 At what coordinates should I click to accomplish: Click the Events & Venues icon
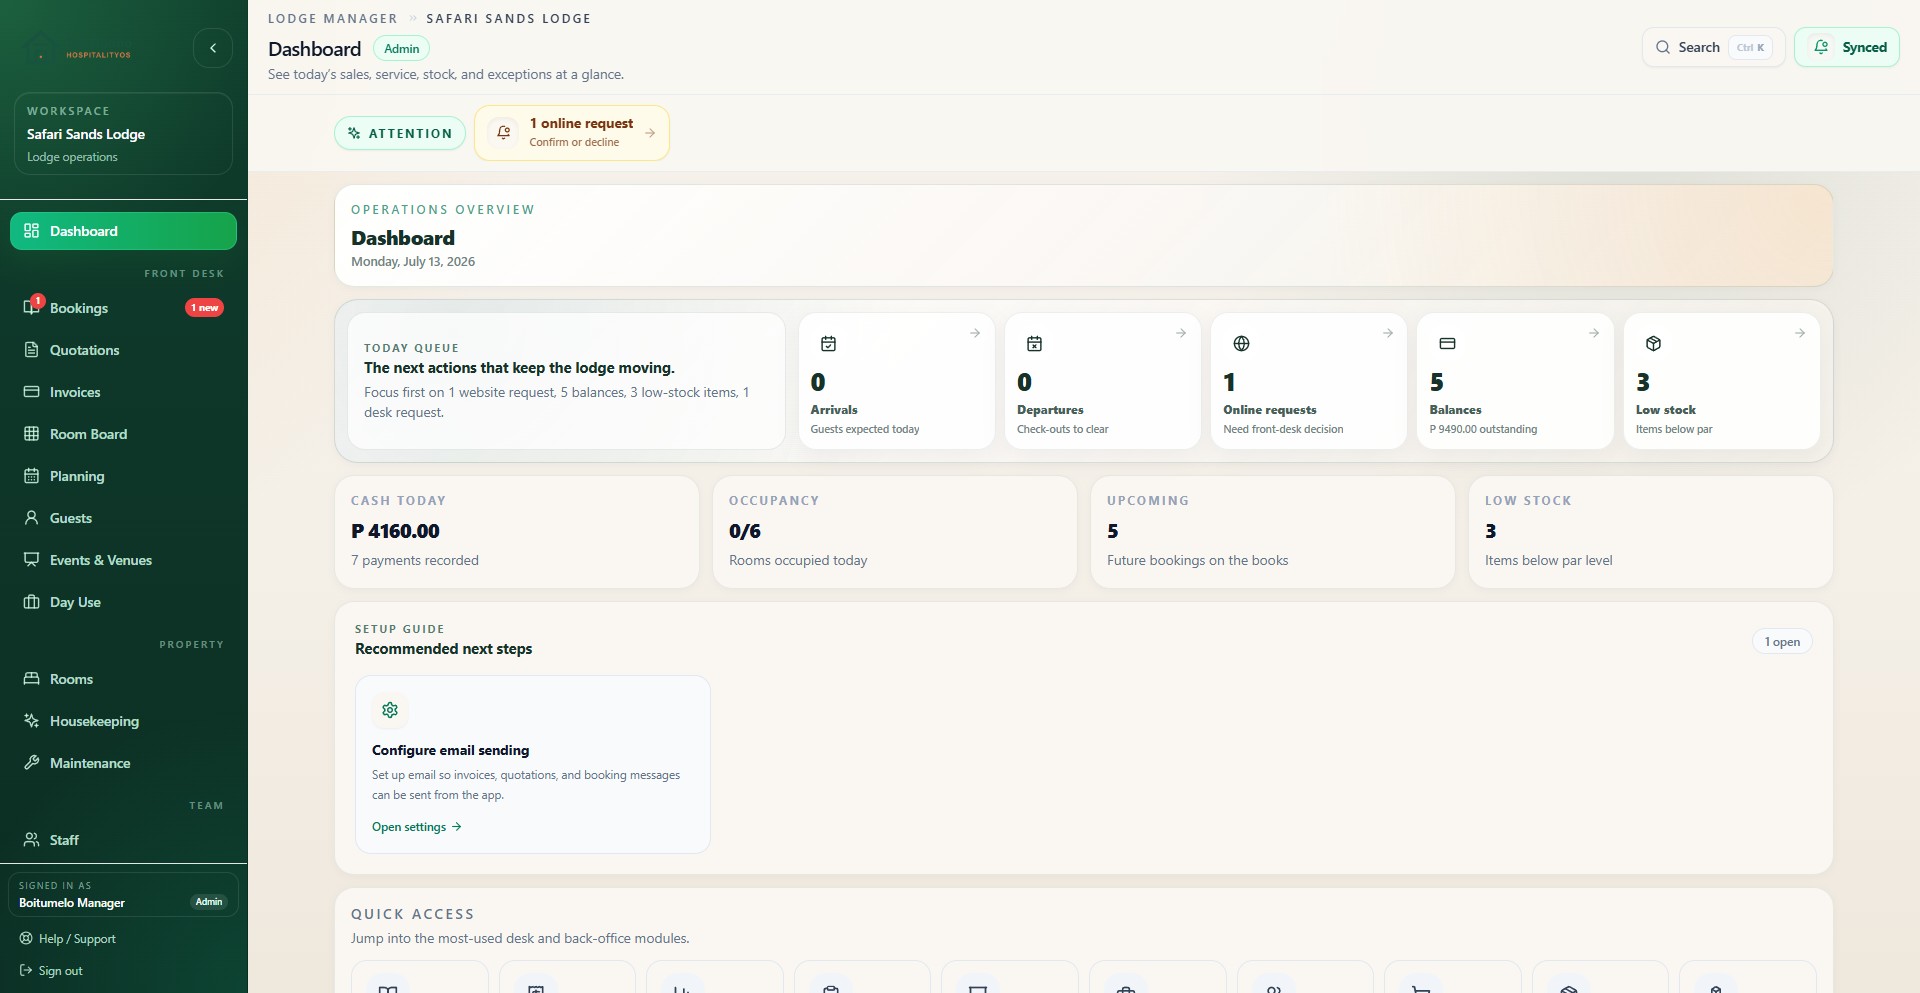point(31,560)
